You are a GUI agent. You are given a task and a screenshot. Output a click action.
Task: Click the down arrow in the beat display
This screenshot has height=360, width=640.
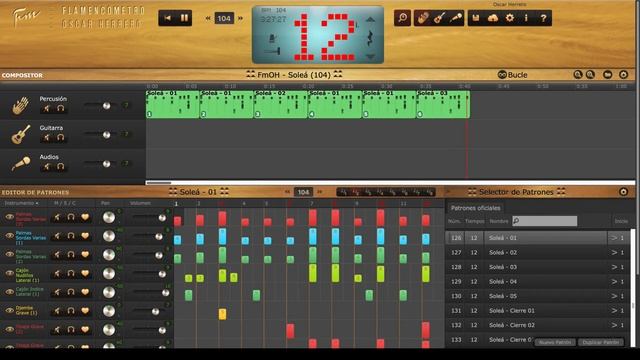370,57
